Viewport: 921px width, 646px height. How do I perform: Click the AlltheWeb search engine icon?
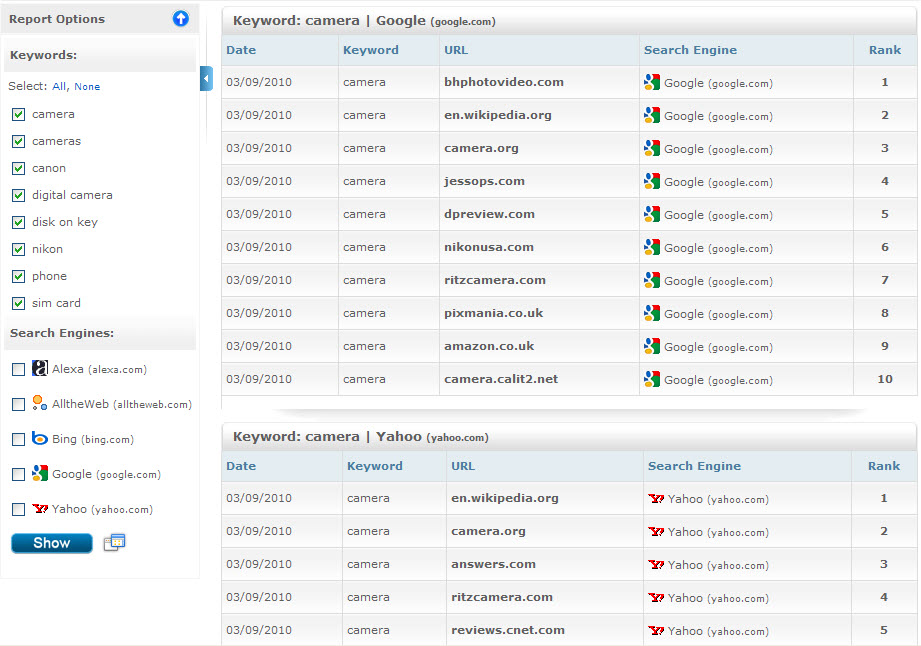[40, 404]
